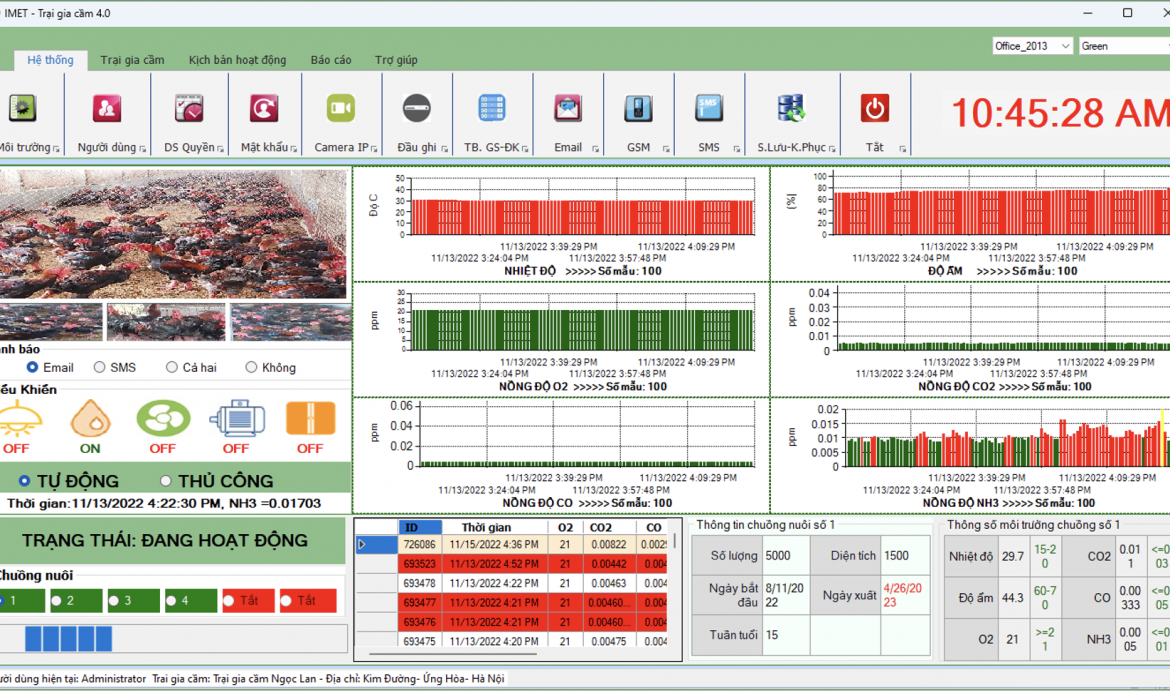Screen dimensions: 1170x694
Task: Toggle the water drop control icon
Action: 90,420
